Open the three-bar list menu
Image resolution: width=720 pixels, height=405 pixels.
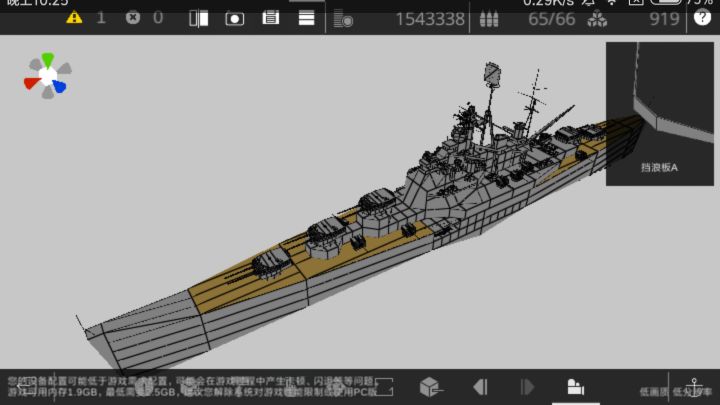click(306, 18)
